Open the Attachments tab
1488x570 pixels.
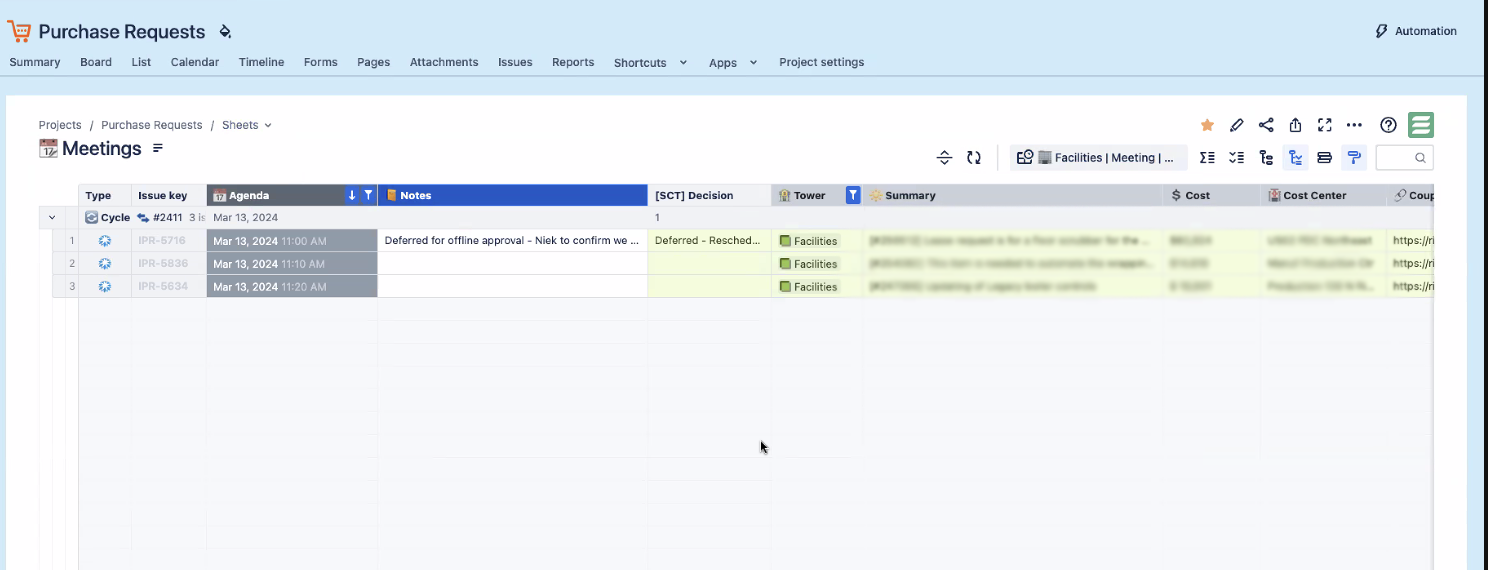coord(444,62)
